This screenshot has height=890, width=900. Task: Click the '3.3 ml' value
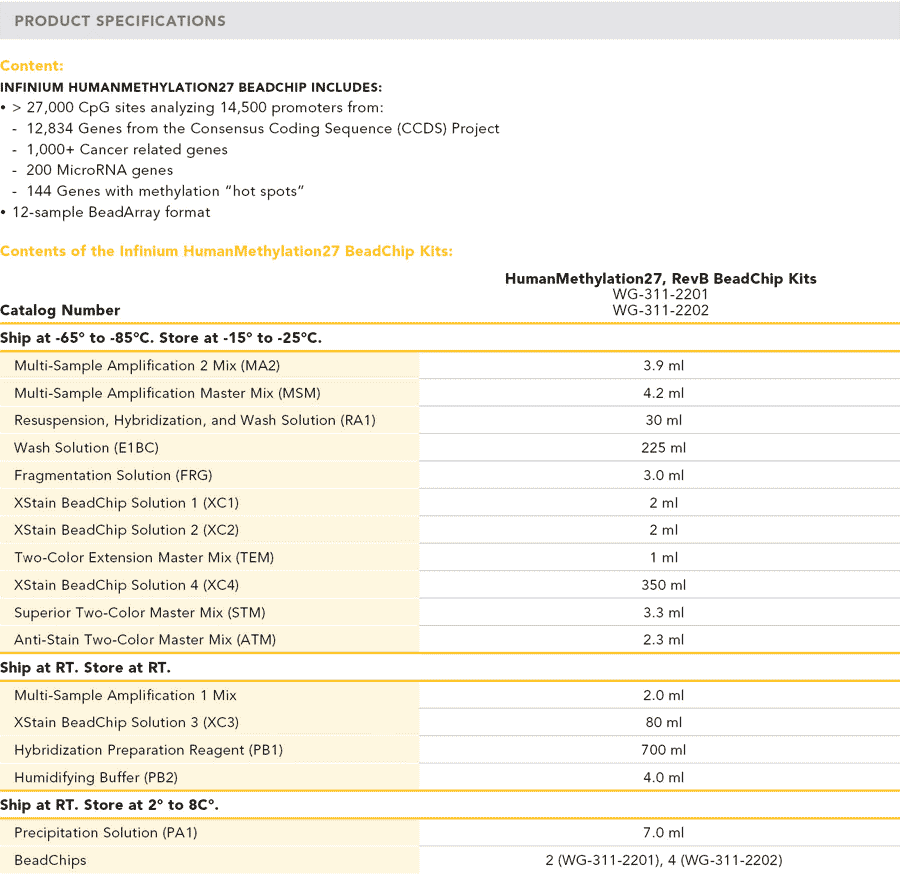click(x=664, y=613)
